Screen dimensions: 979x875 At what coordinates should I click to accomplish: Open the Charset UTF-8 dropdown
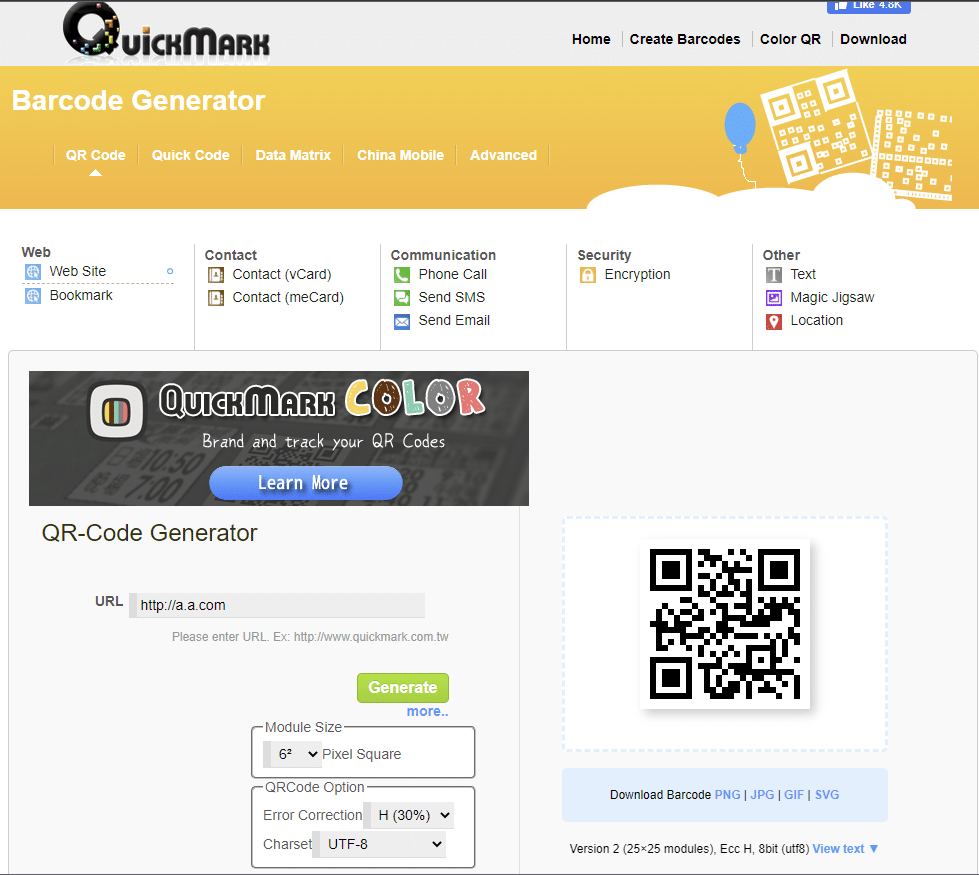coord(378,844)
